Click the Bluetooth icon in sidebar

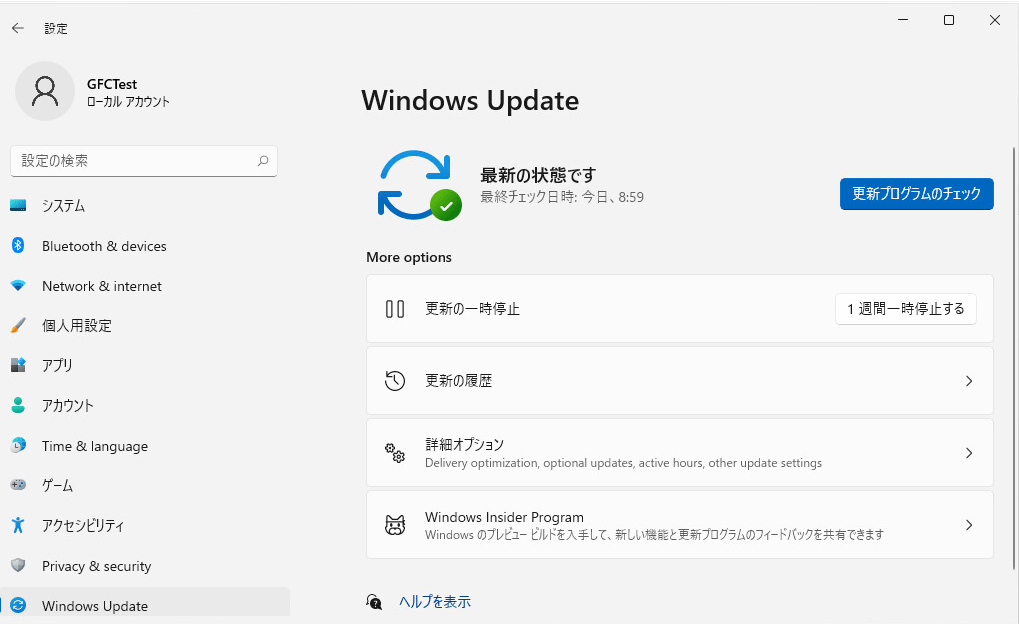click(18, 245)
